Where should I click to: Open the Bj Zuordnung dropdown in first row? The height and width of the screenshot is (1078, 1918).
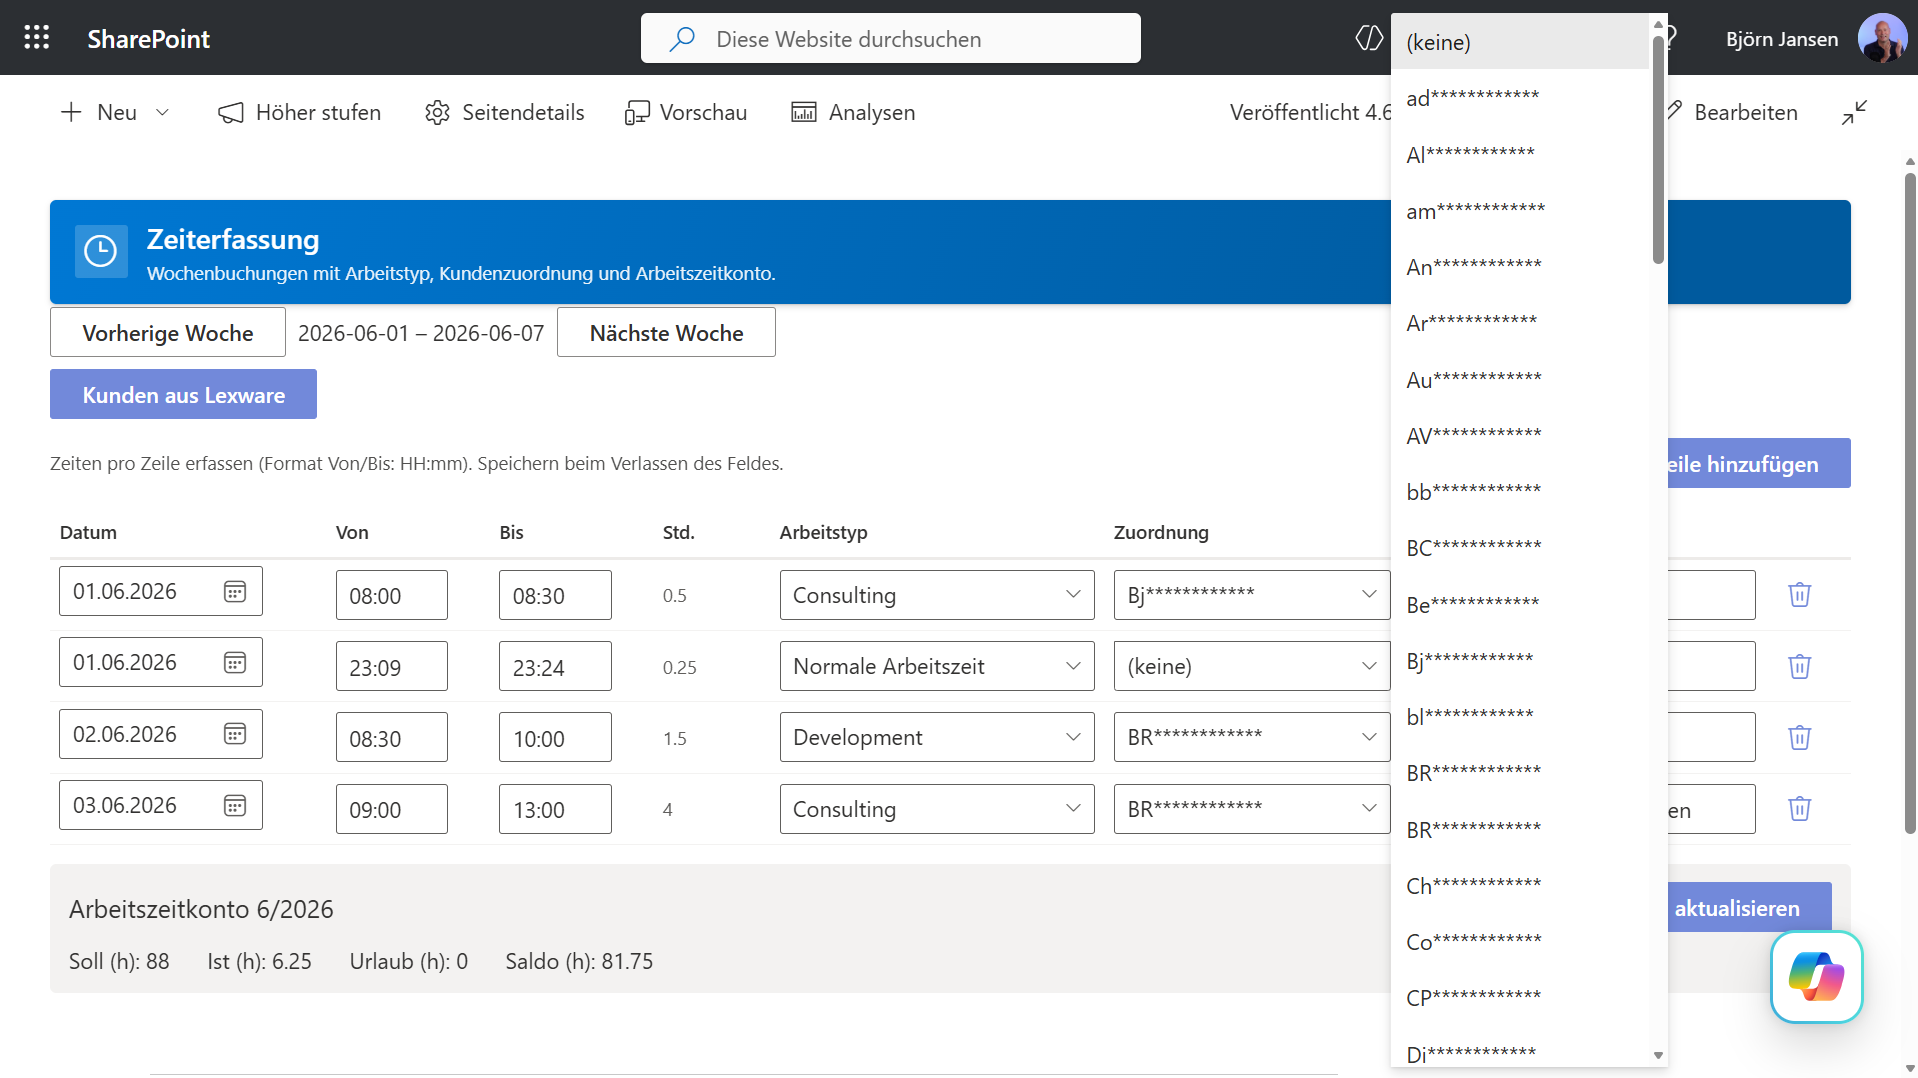pos(1252,595)
